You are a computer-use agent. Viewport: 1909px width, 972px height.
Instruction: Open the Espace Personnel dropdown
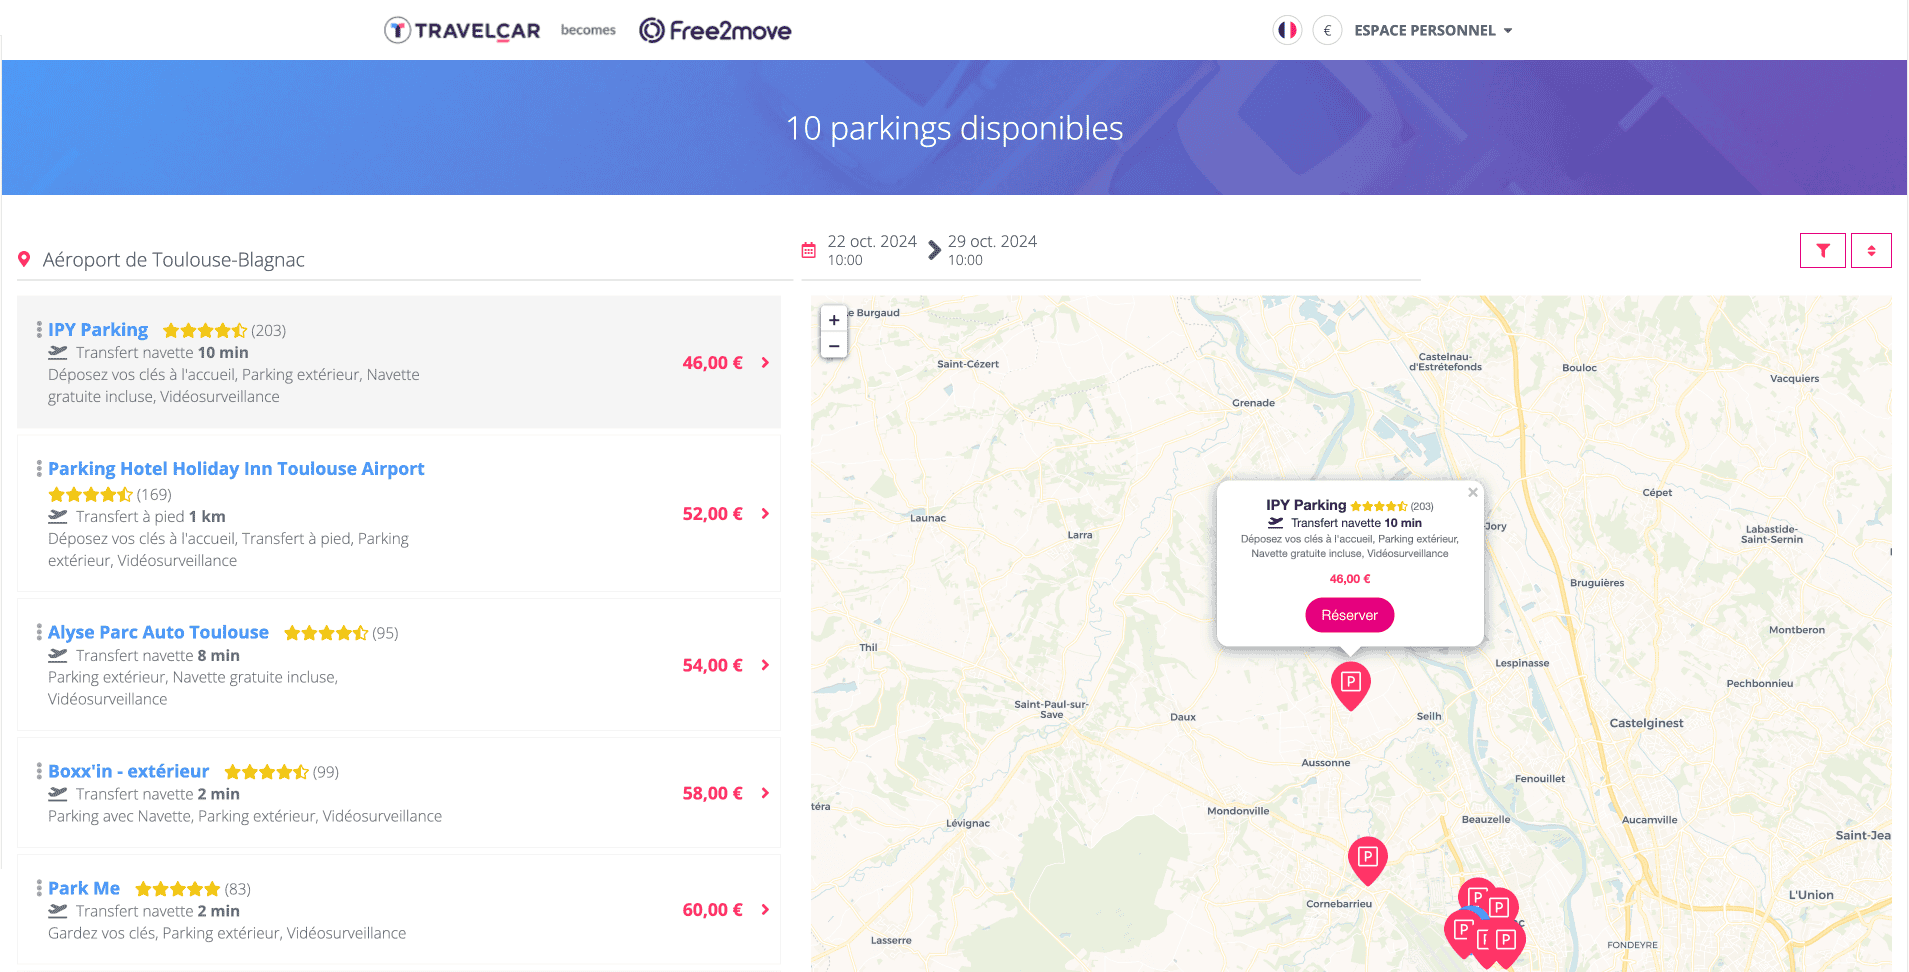coord(1433,30)
